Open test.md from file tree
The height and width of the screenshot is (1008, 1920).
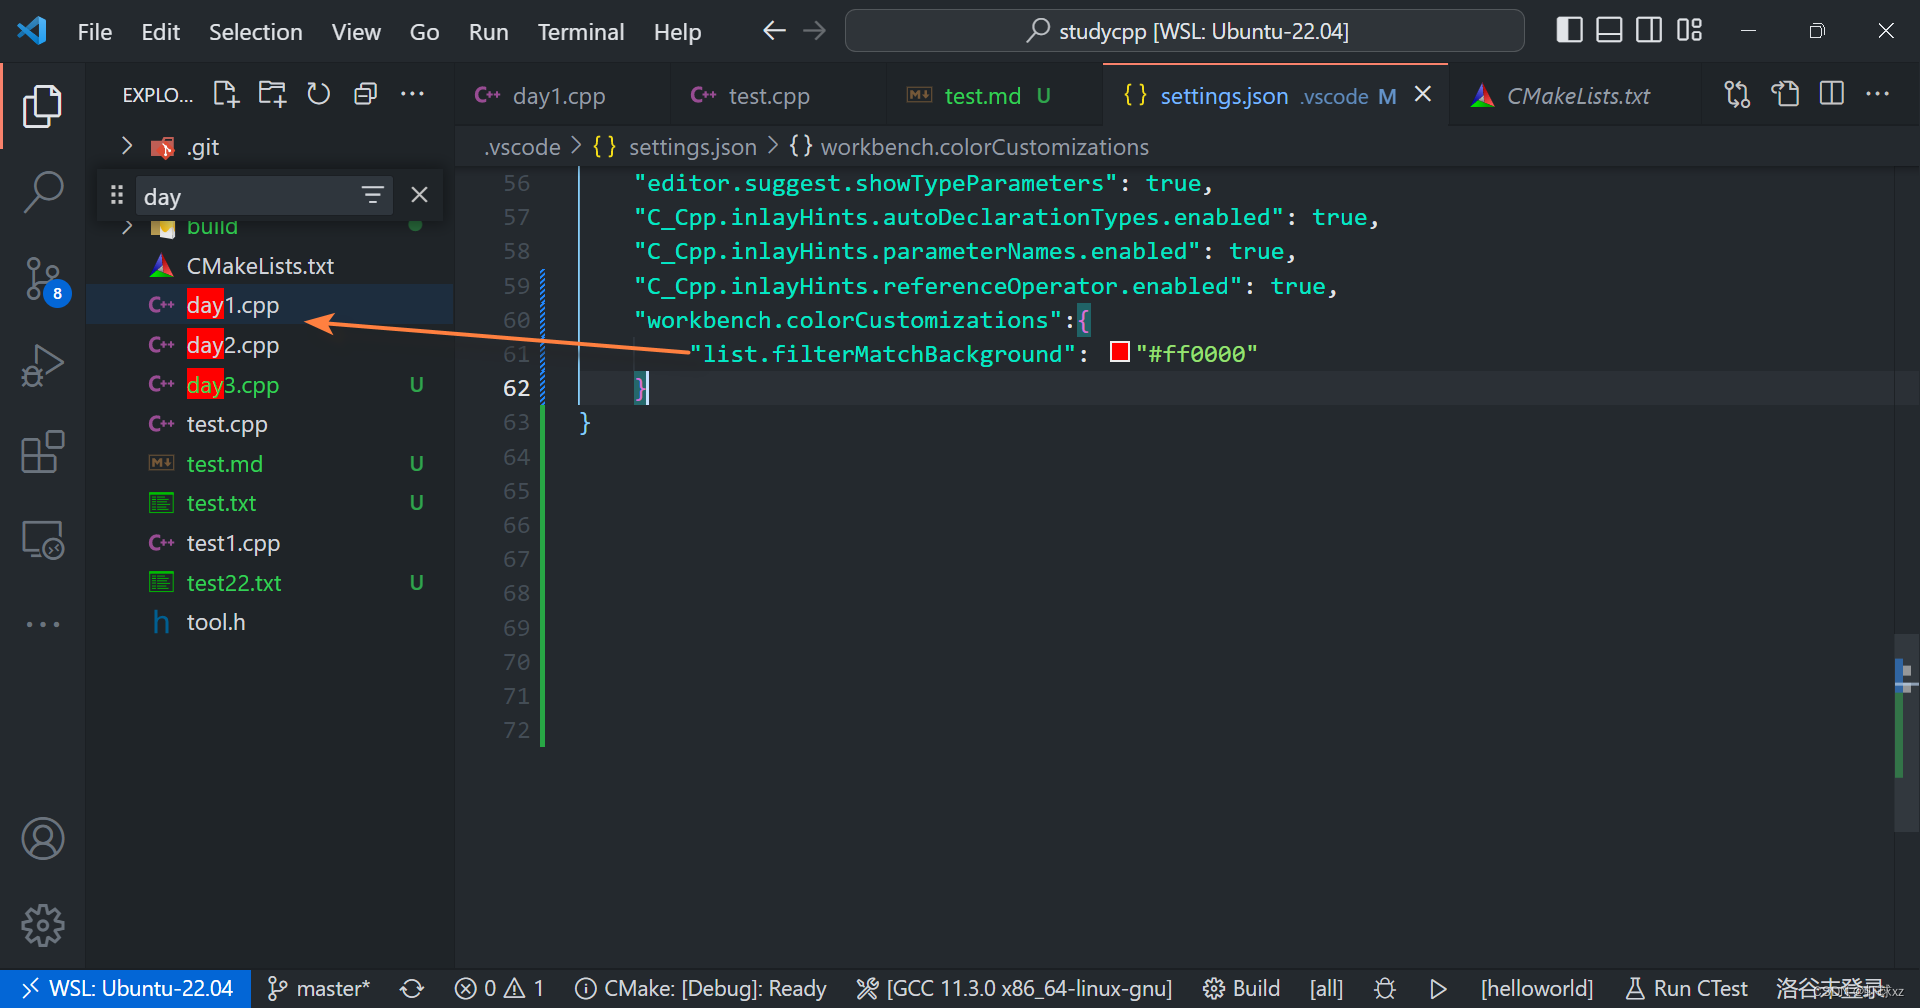click(270, 464)
